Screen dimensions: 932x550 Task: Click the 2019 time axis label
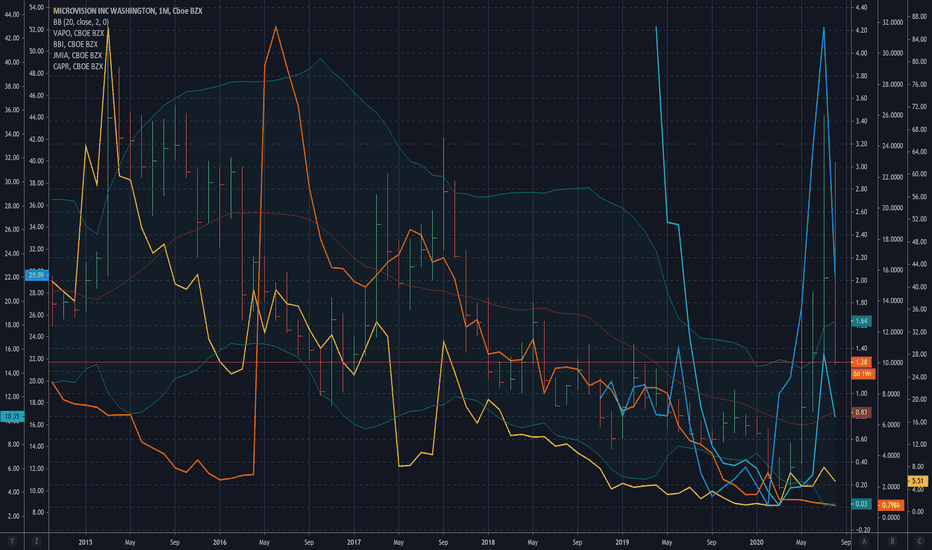pyautogui.click(x=622, y=542)
